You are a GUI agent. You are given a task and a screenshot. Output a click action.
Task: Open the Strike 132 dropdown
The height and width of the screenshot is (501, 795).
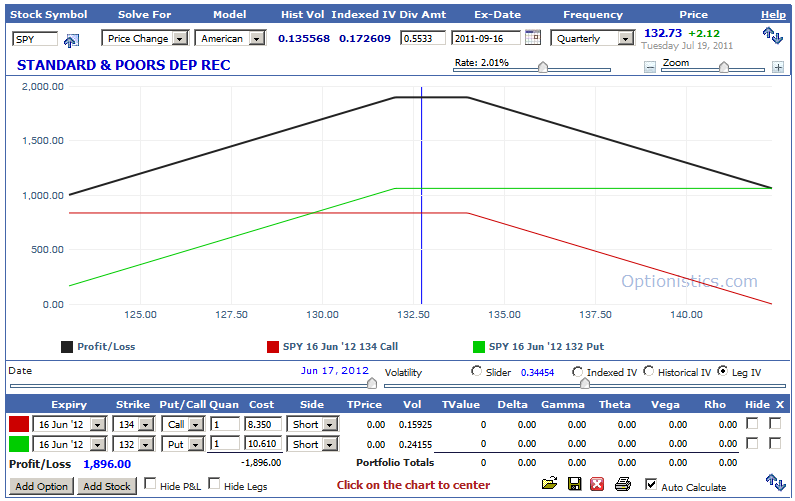point(133,444)
